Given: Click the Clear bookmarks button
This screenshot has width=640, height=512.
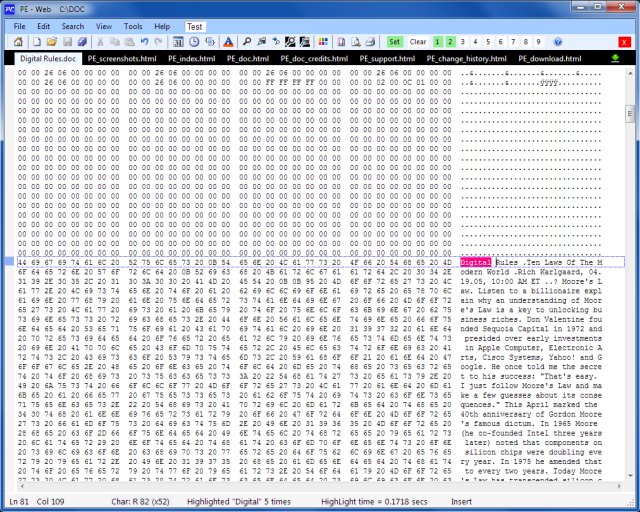Looking at the screenshot, I should pos(418,42).
